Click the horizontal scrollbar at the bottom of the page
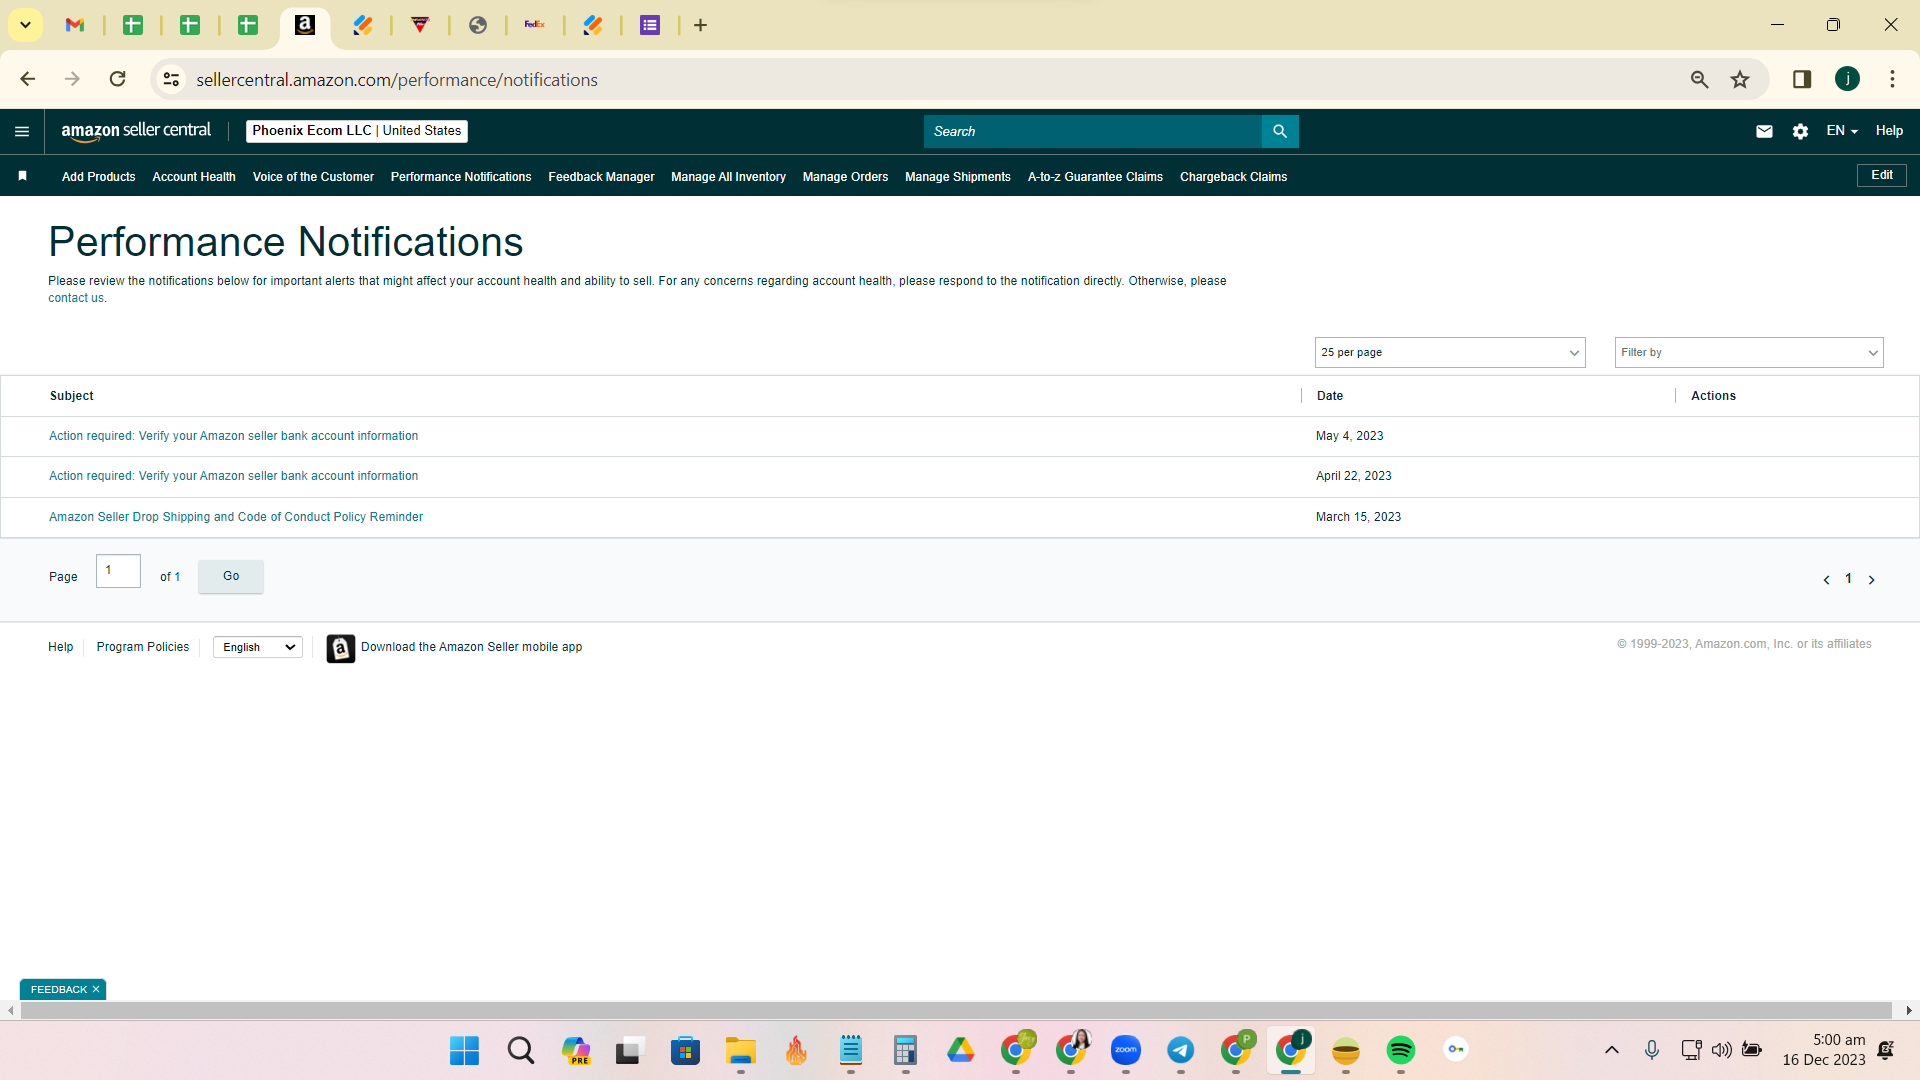This screenshot has width=1920, height=1080. (x=956, y=1011)
